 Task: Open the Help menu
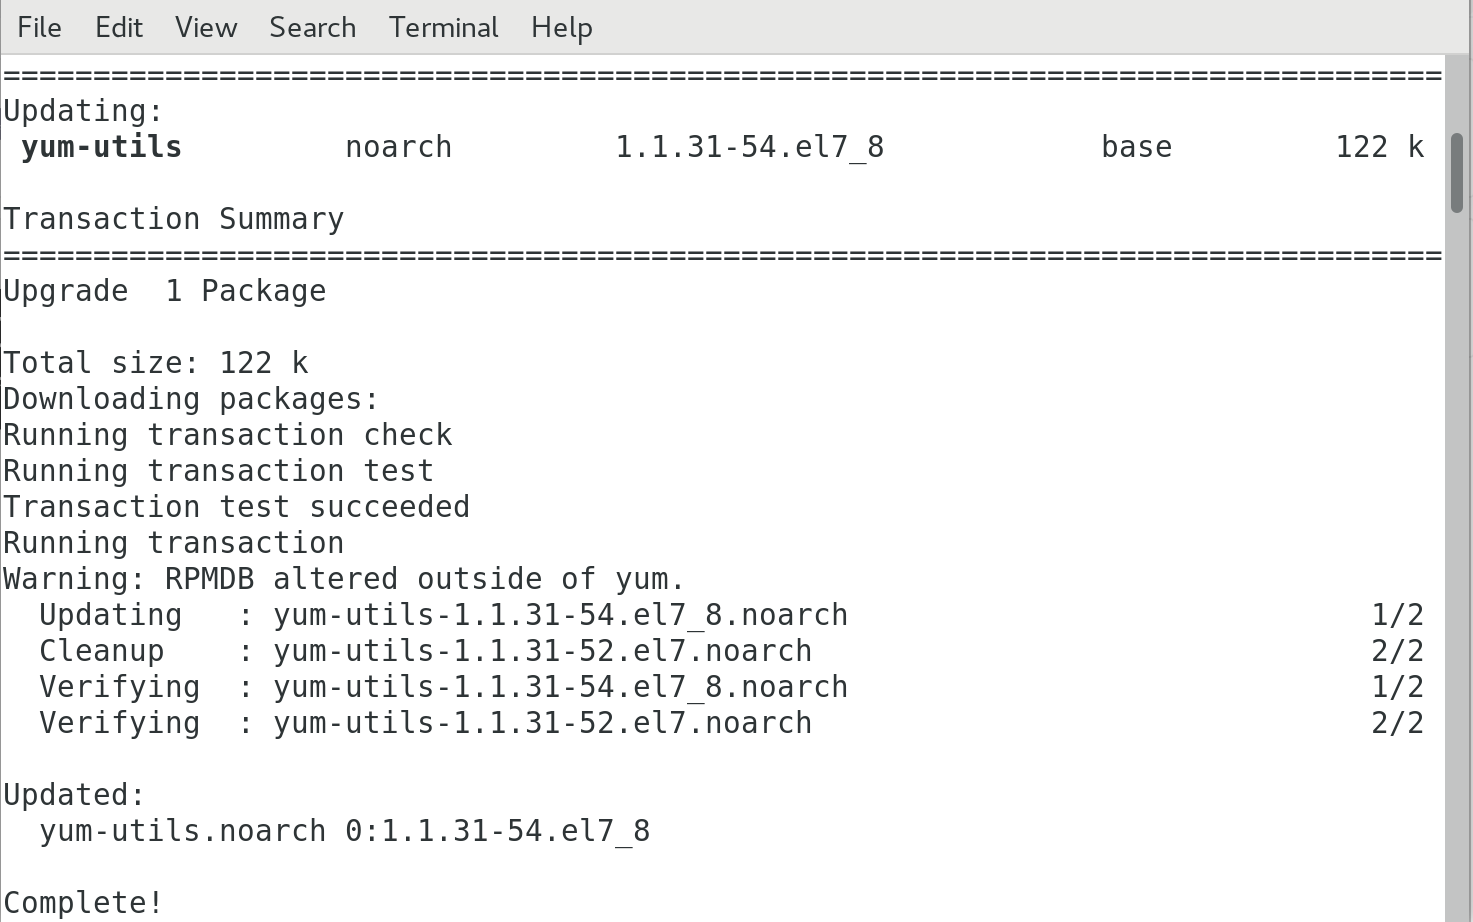coord(561,27)
